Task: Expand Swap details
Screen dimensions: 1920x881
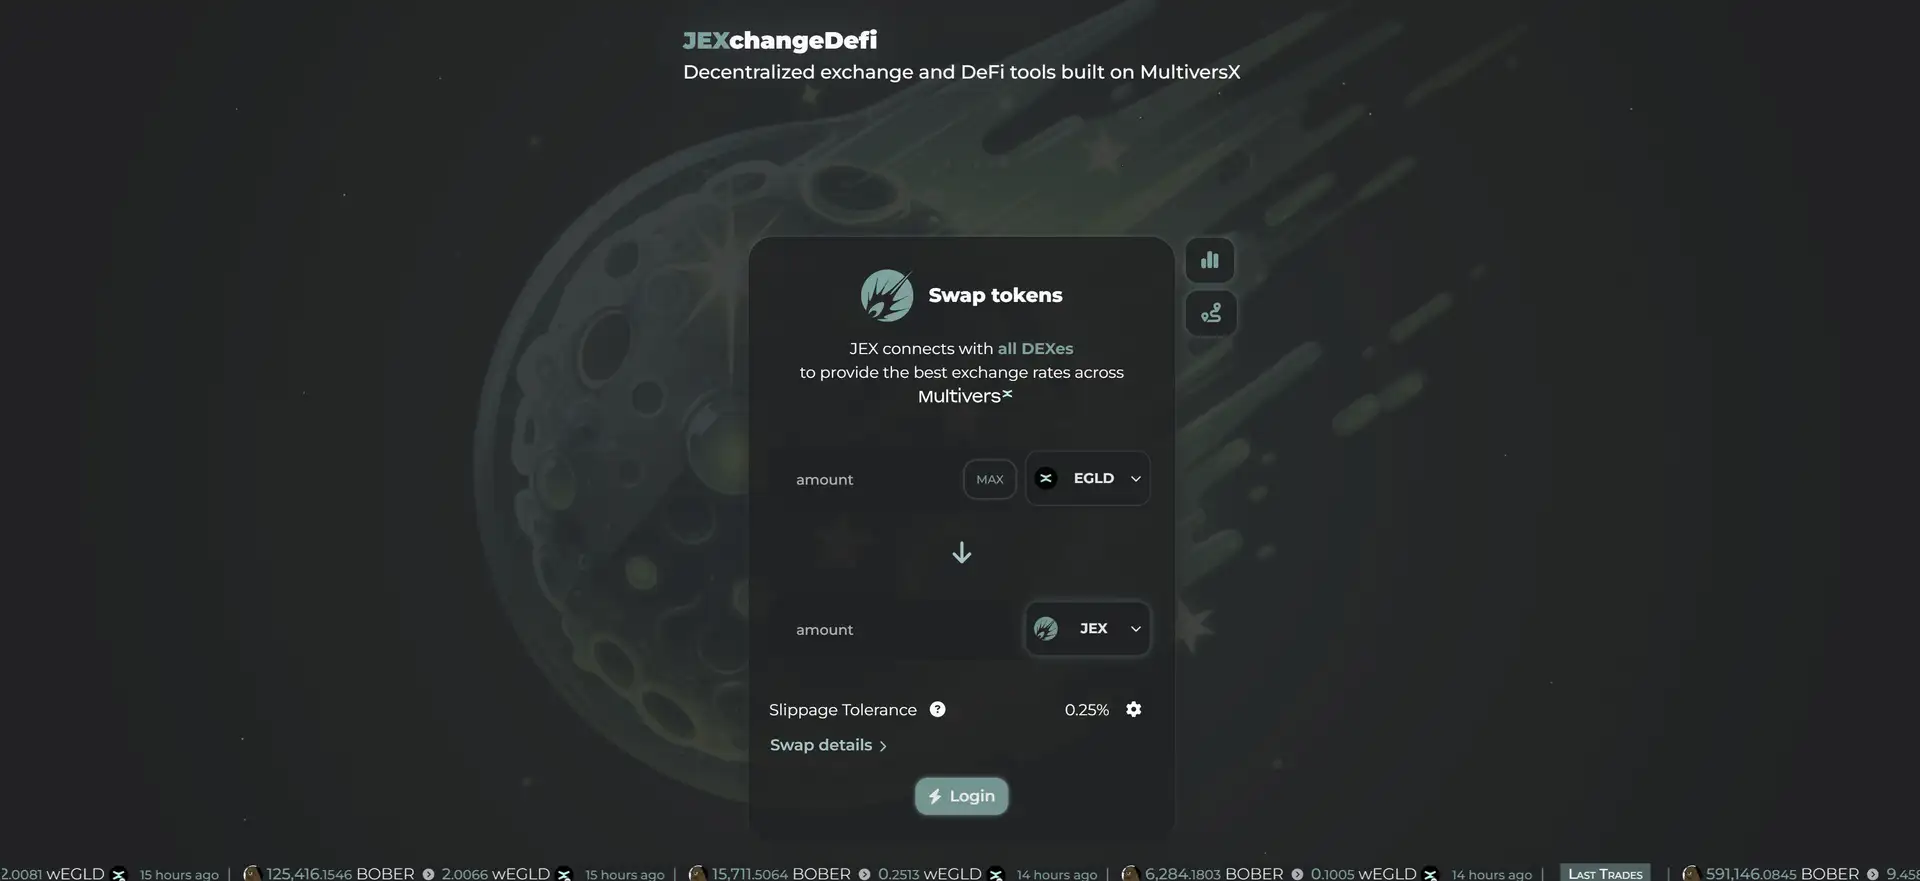Action: [828, 745]
